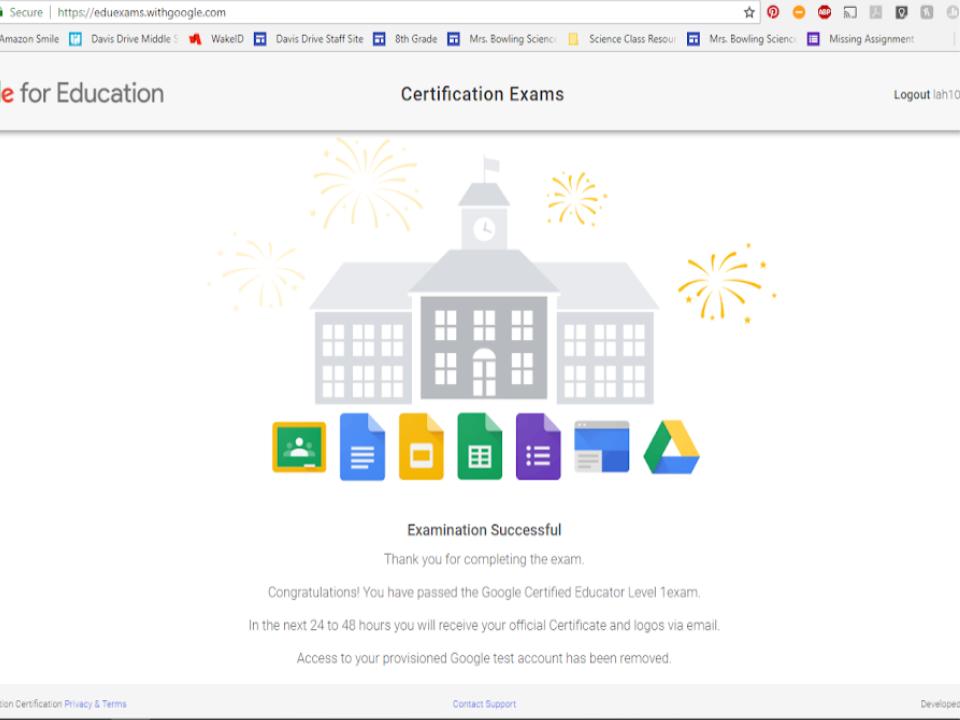Click the Privacy & Terms footer link
This screenshot has width=960, height=720.
point(96,704)
